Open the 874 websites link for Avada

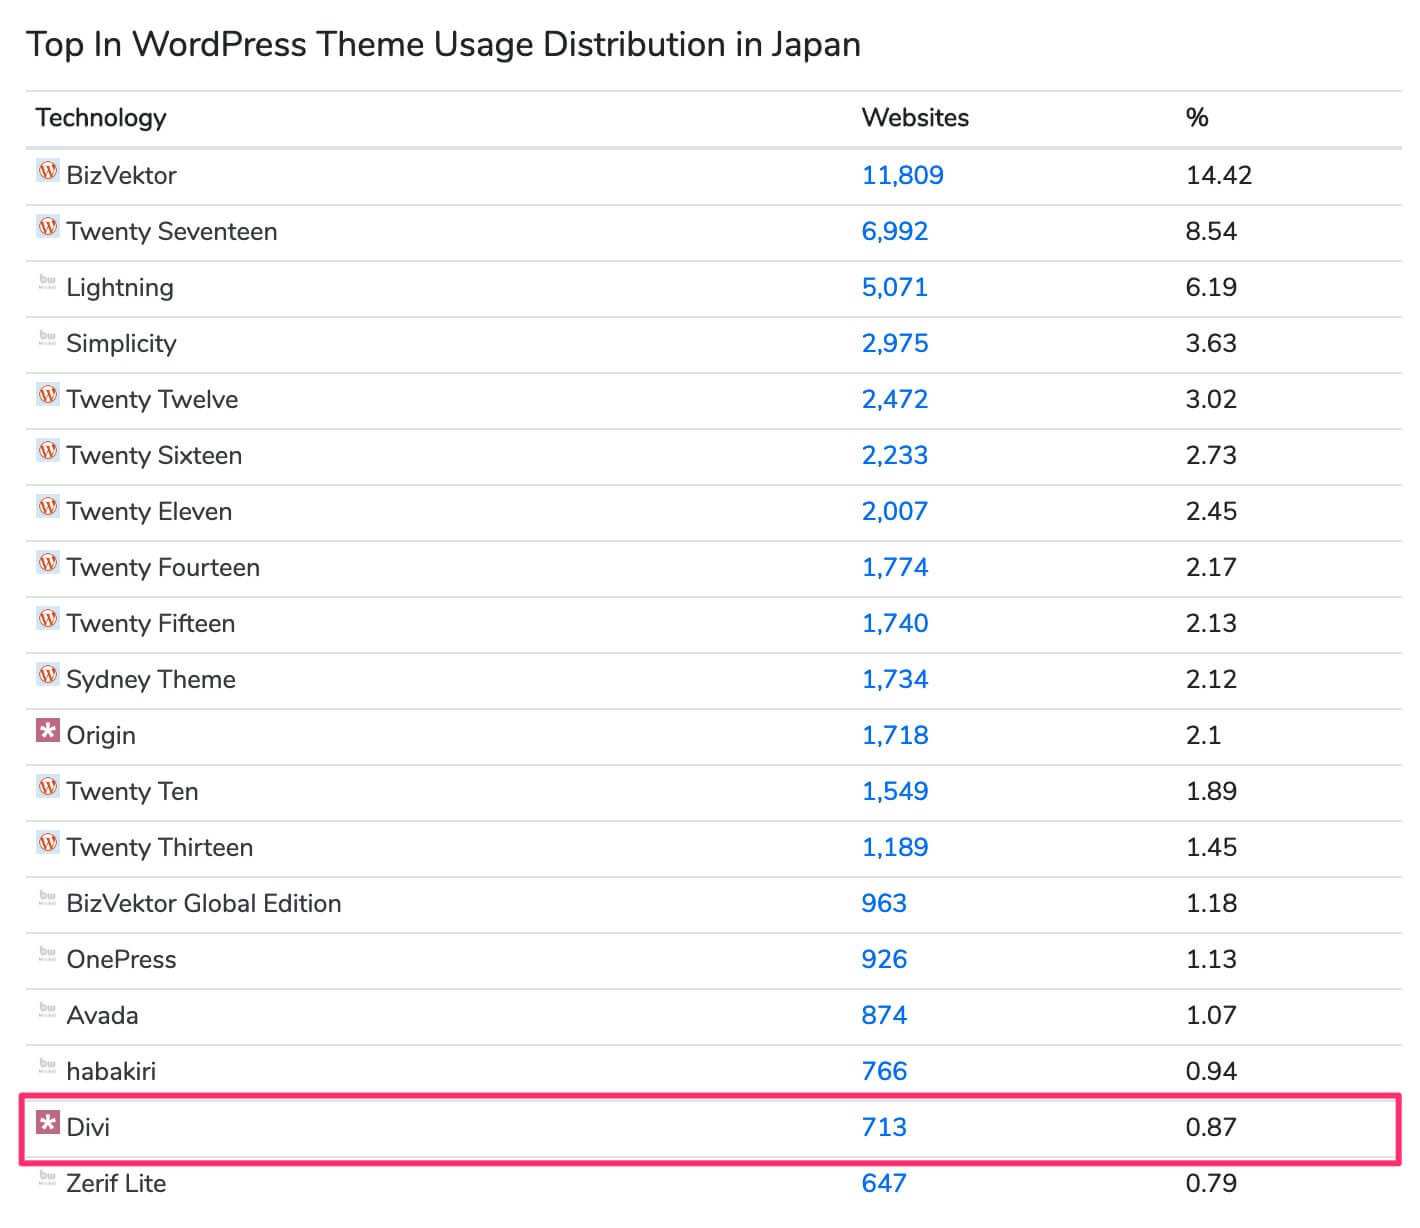point(884,1015)
